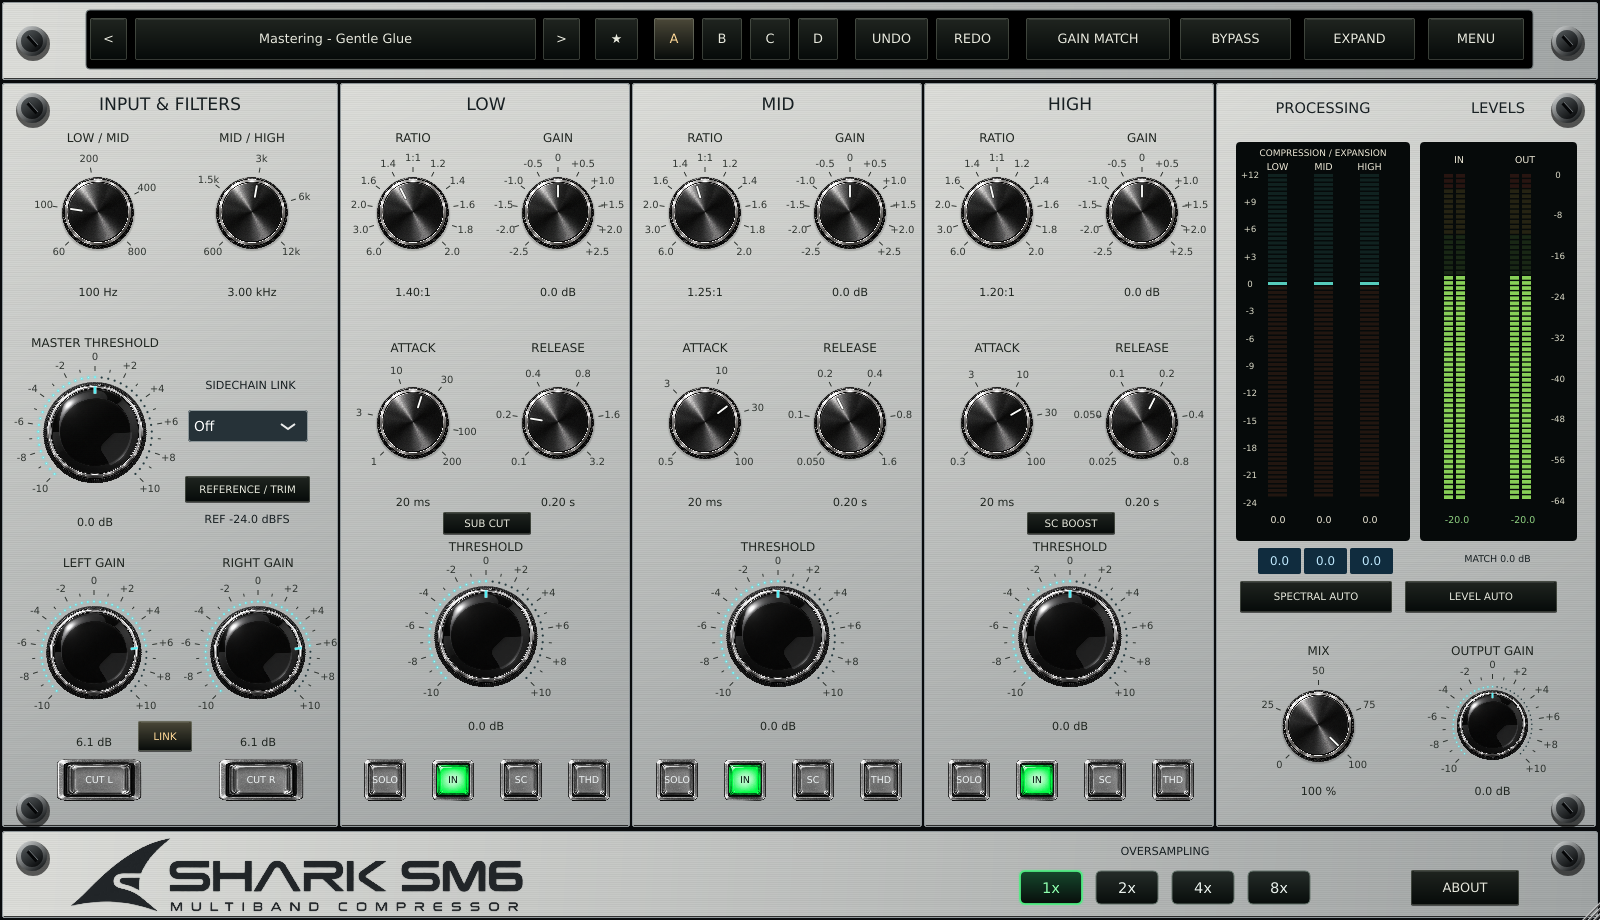
Task: Toggle SOLO on the MID band
Action: click(x=677, y=780)
